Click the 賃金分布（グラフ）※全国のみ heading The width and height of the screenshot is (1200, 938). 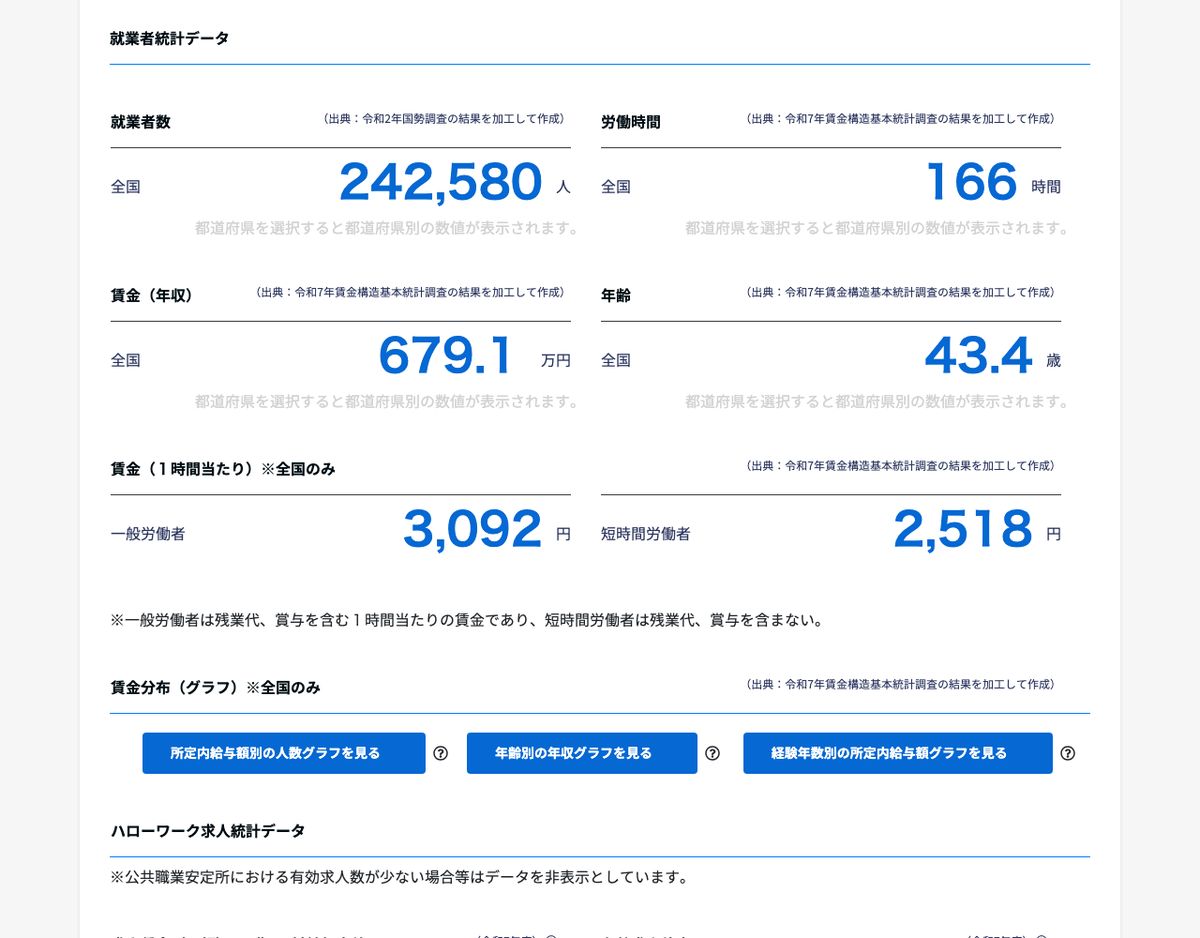[x=216, y=688]
